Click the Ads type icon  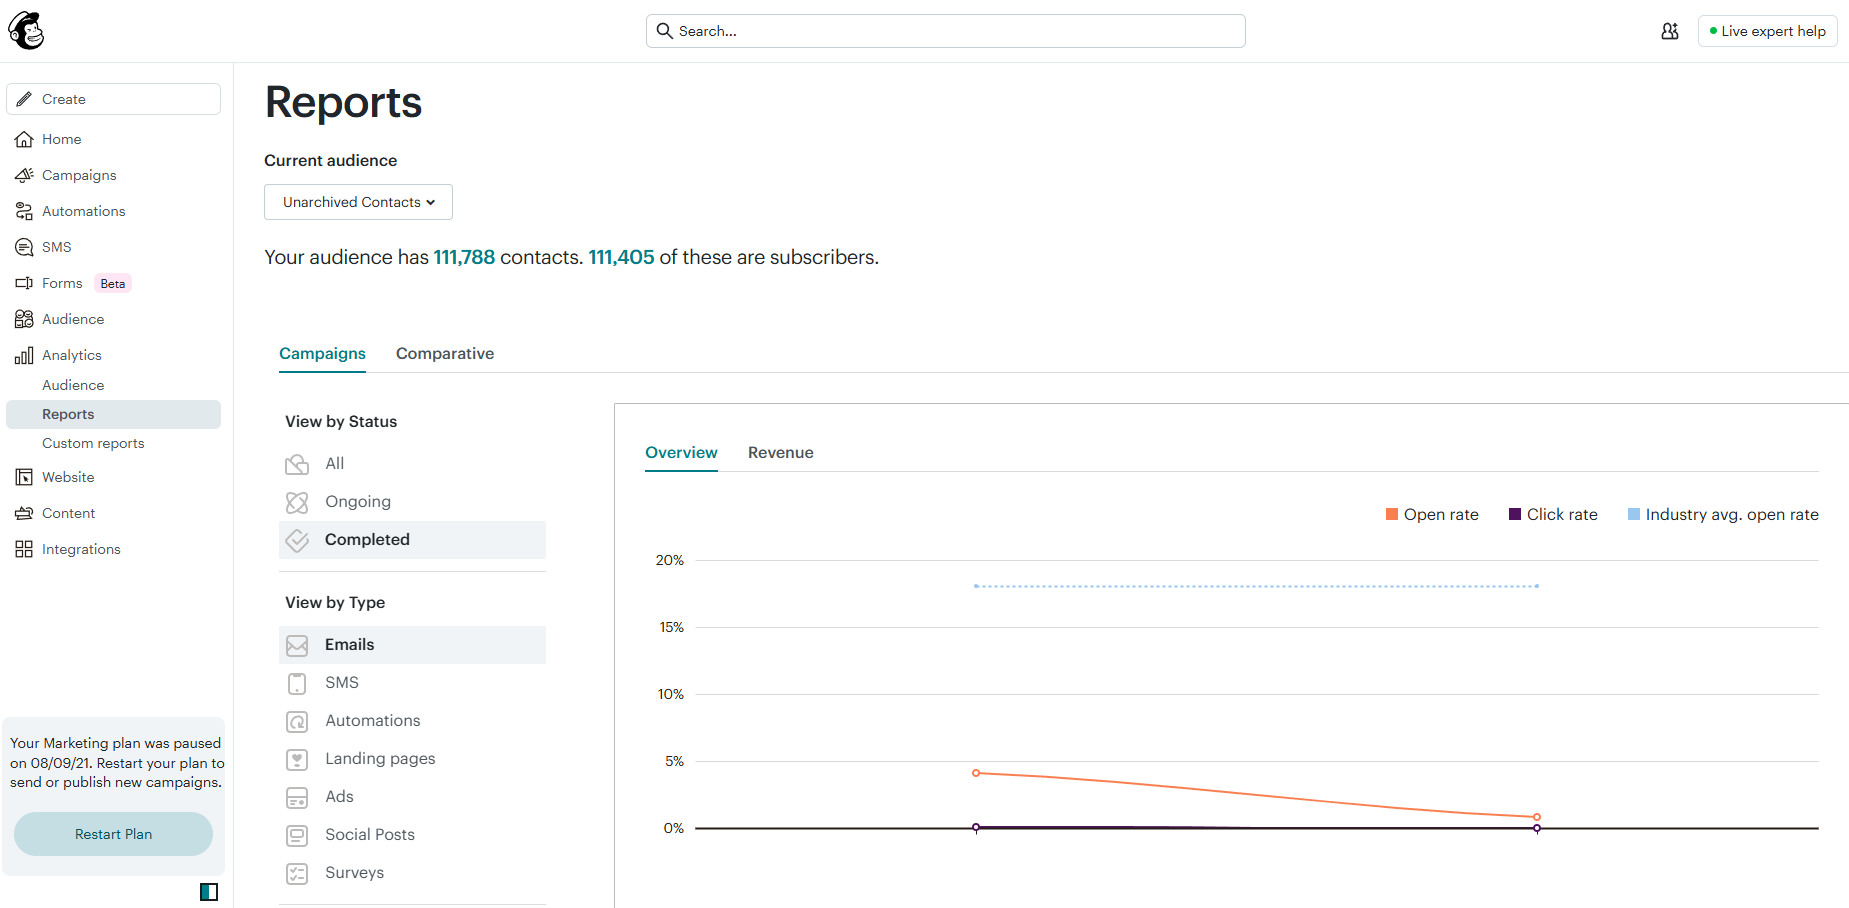pyautogui.click(x=297, y=797)
